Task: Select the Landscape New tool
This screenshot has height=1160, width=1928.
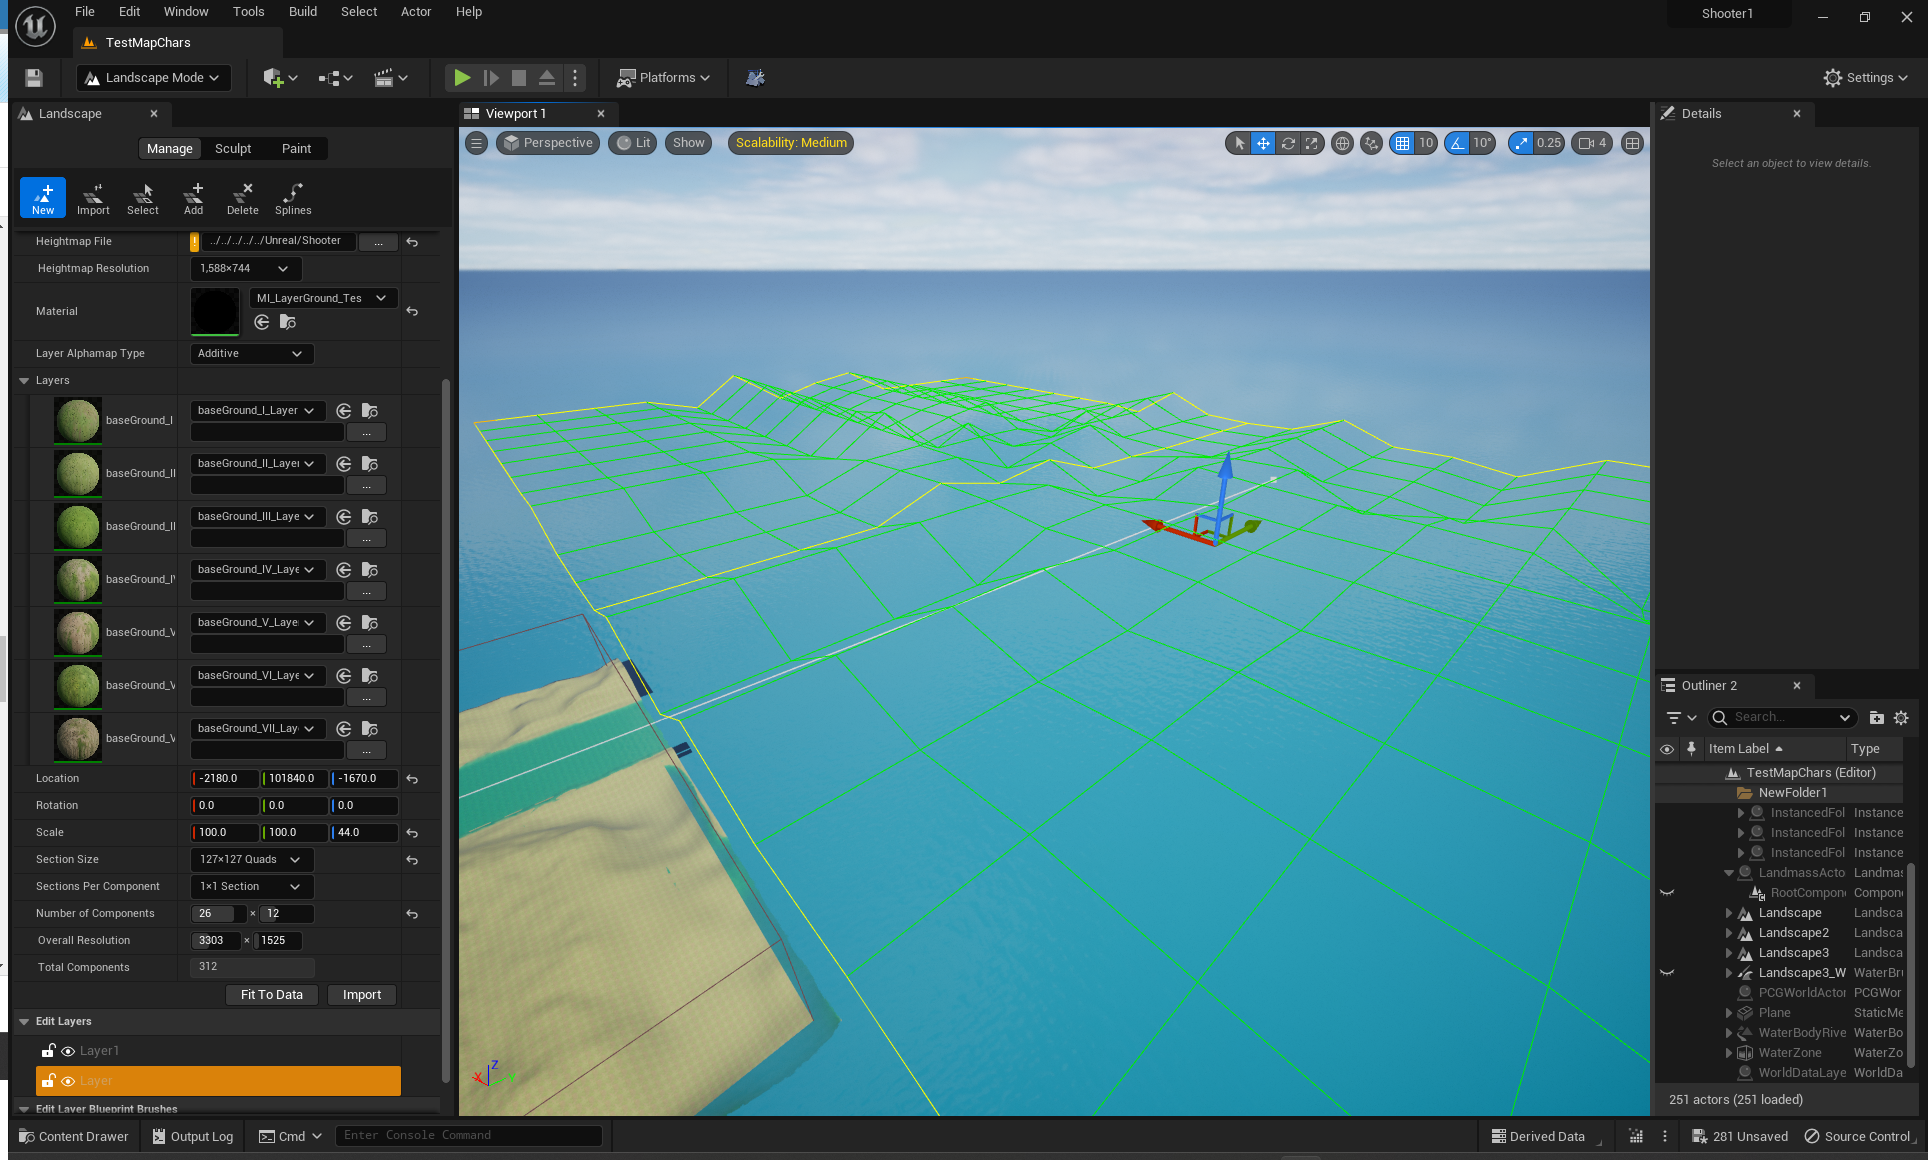Action: point(42,197)
